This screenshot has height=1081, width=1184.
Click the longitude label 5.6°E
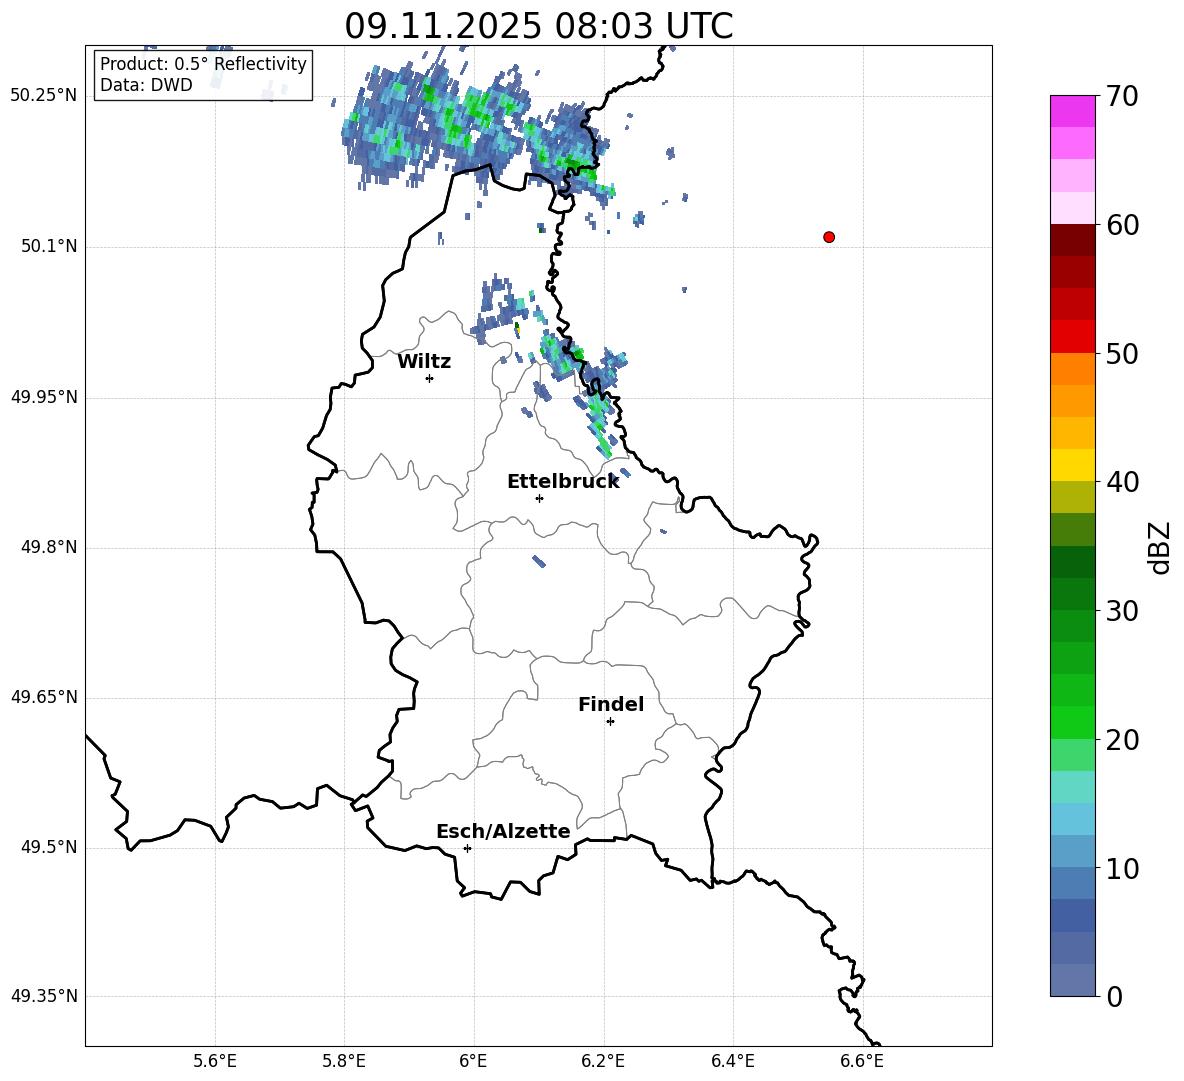pos(215,1061)
